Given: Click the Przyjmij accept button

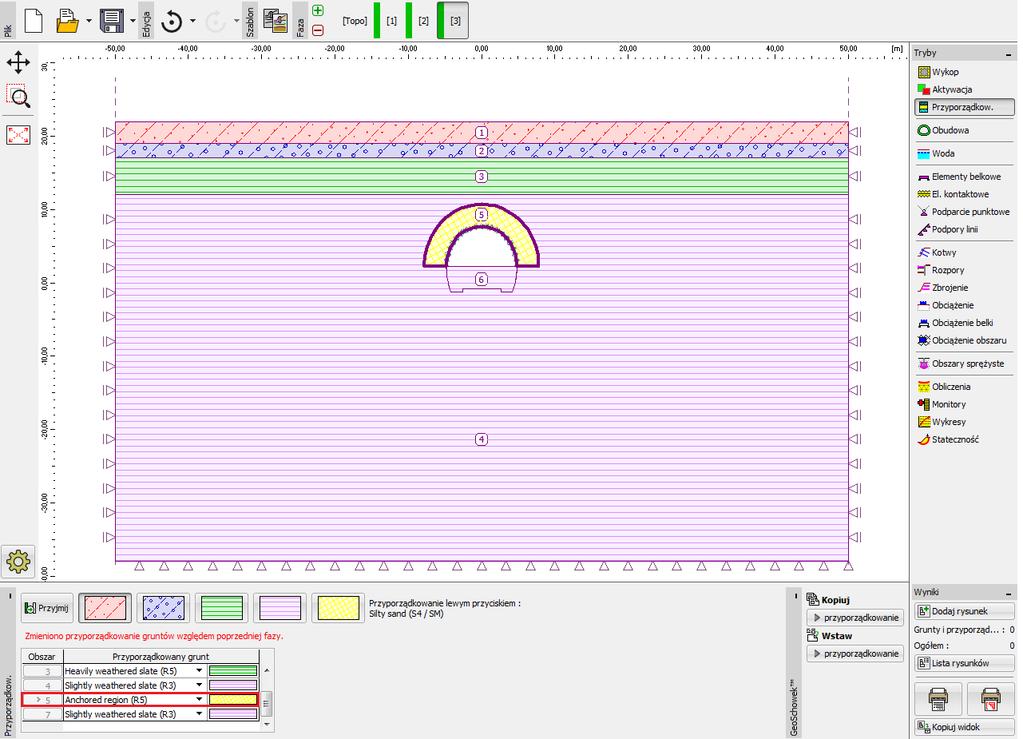Looking at the screenshot, I should (x=46, y=608).
